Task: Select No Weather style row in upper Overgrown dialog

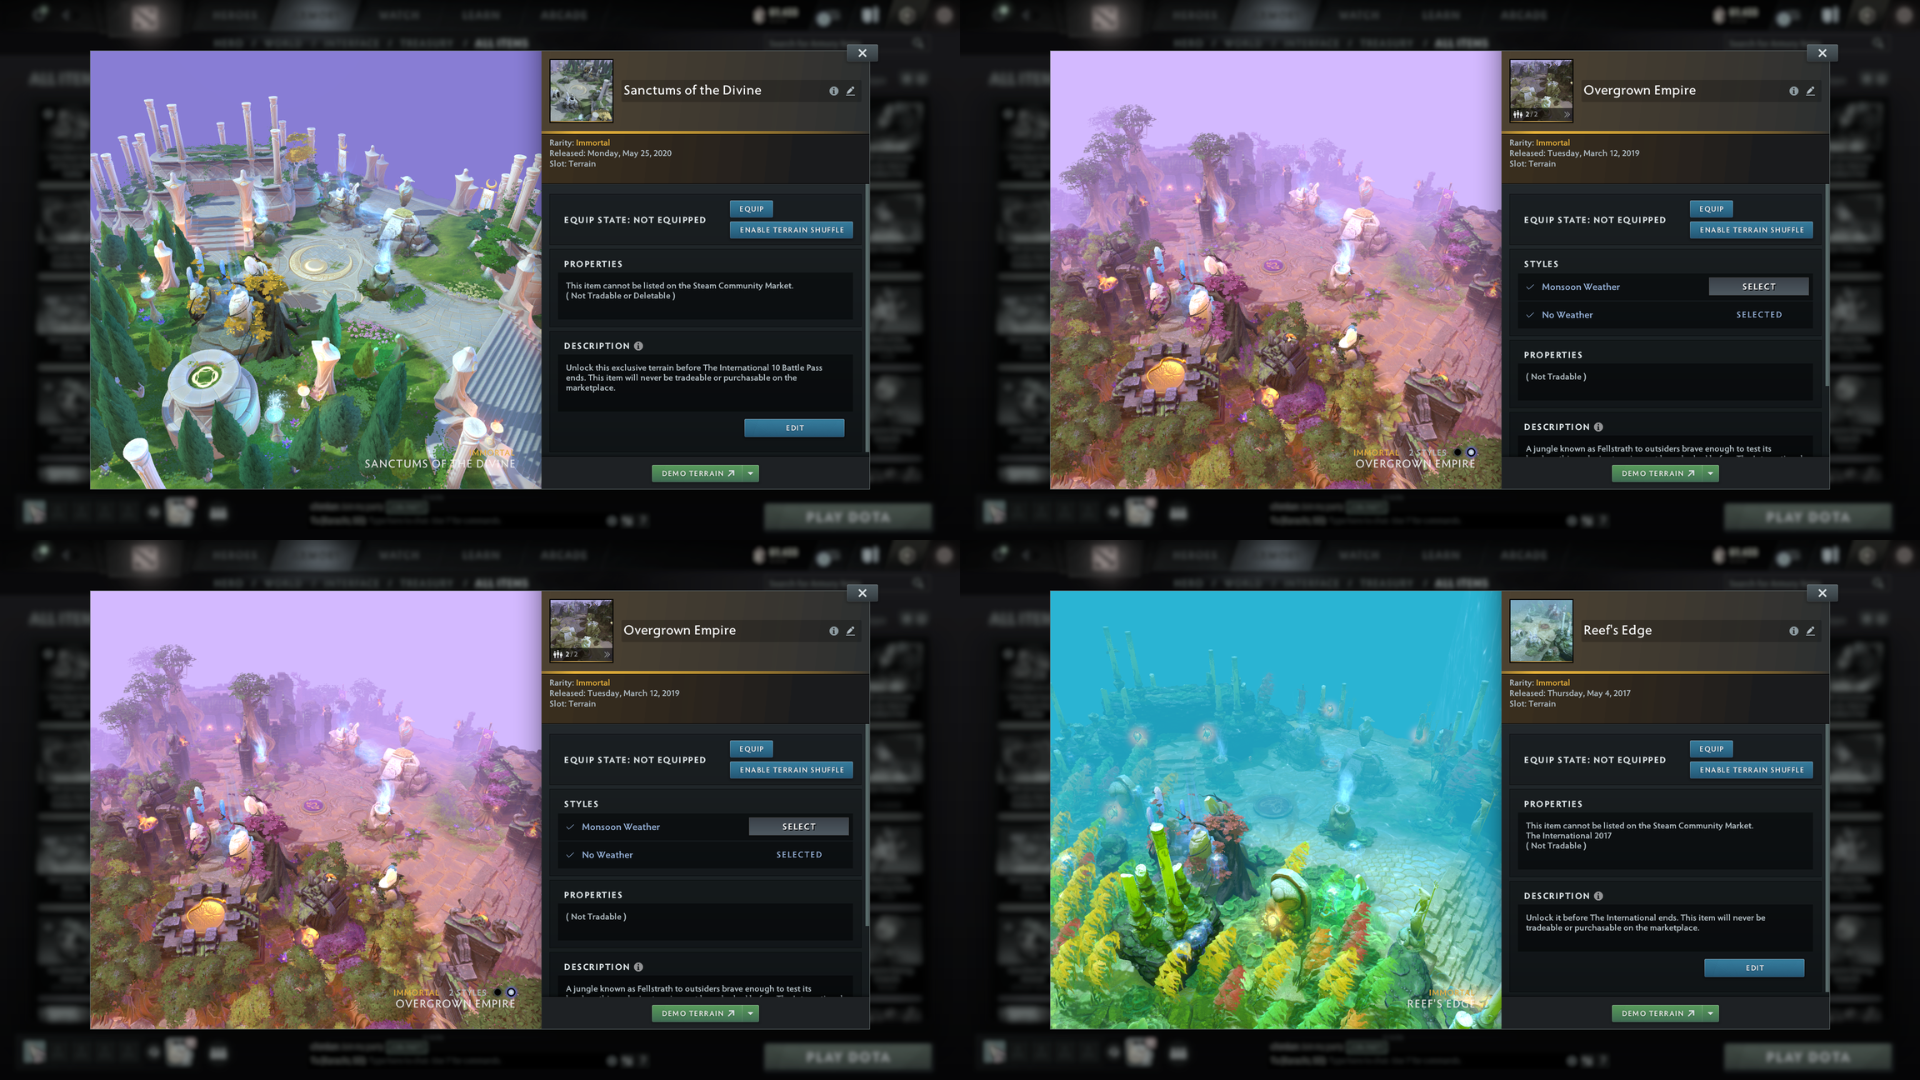Action: pos(1667,315)
